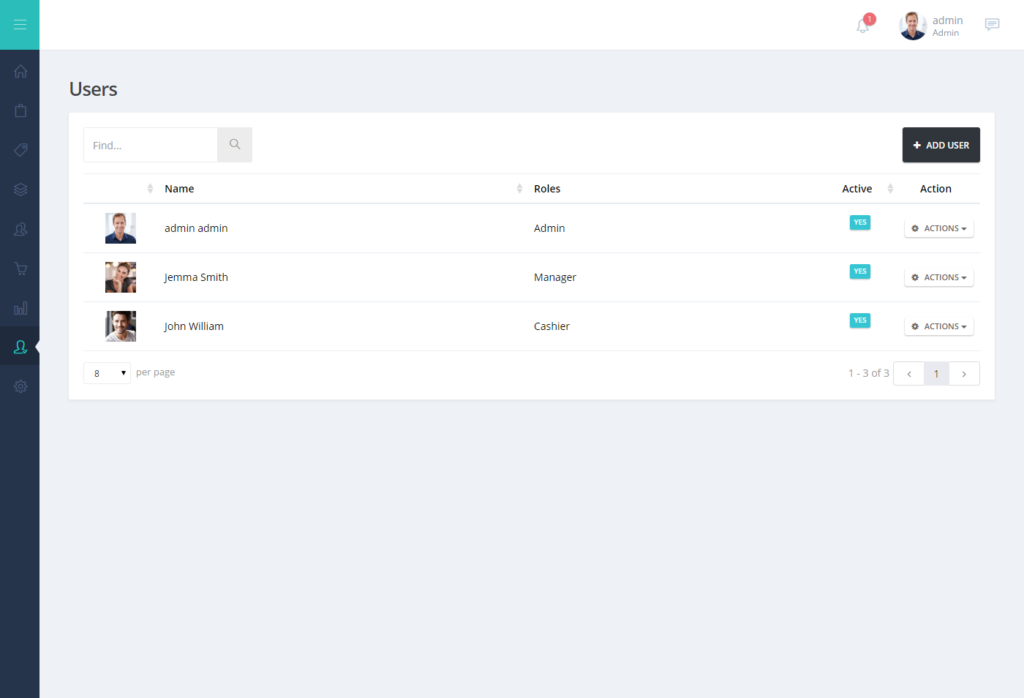Click the Find search field
Viewport: 1024px width, 698px height.
tap(150, 145)
